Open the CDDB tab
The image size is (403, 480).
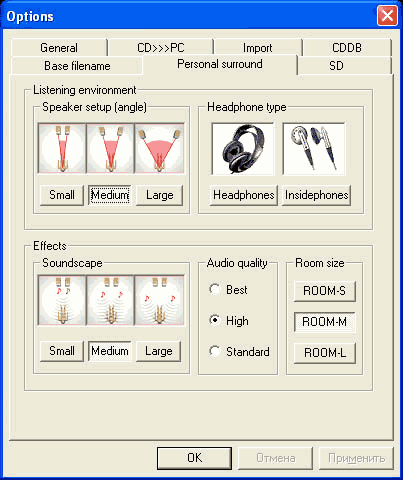[347, 48]
